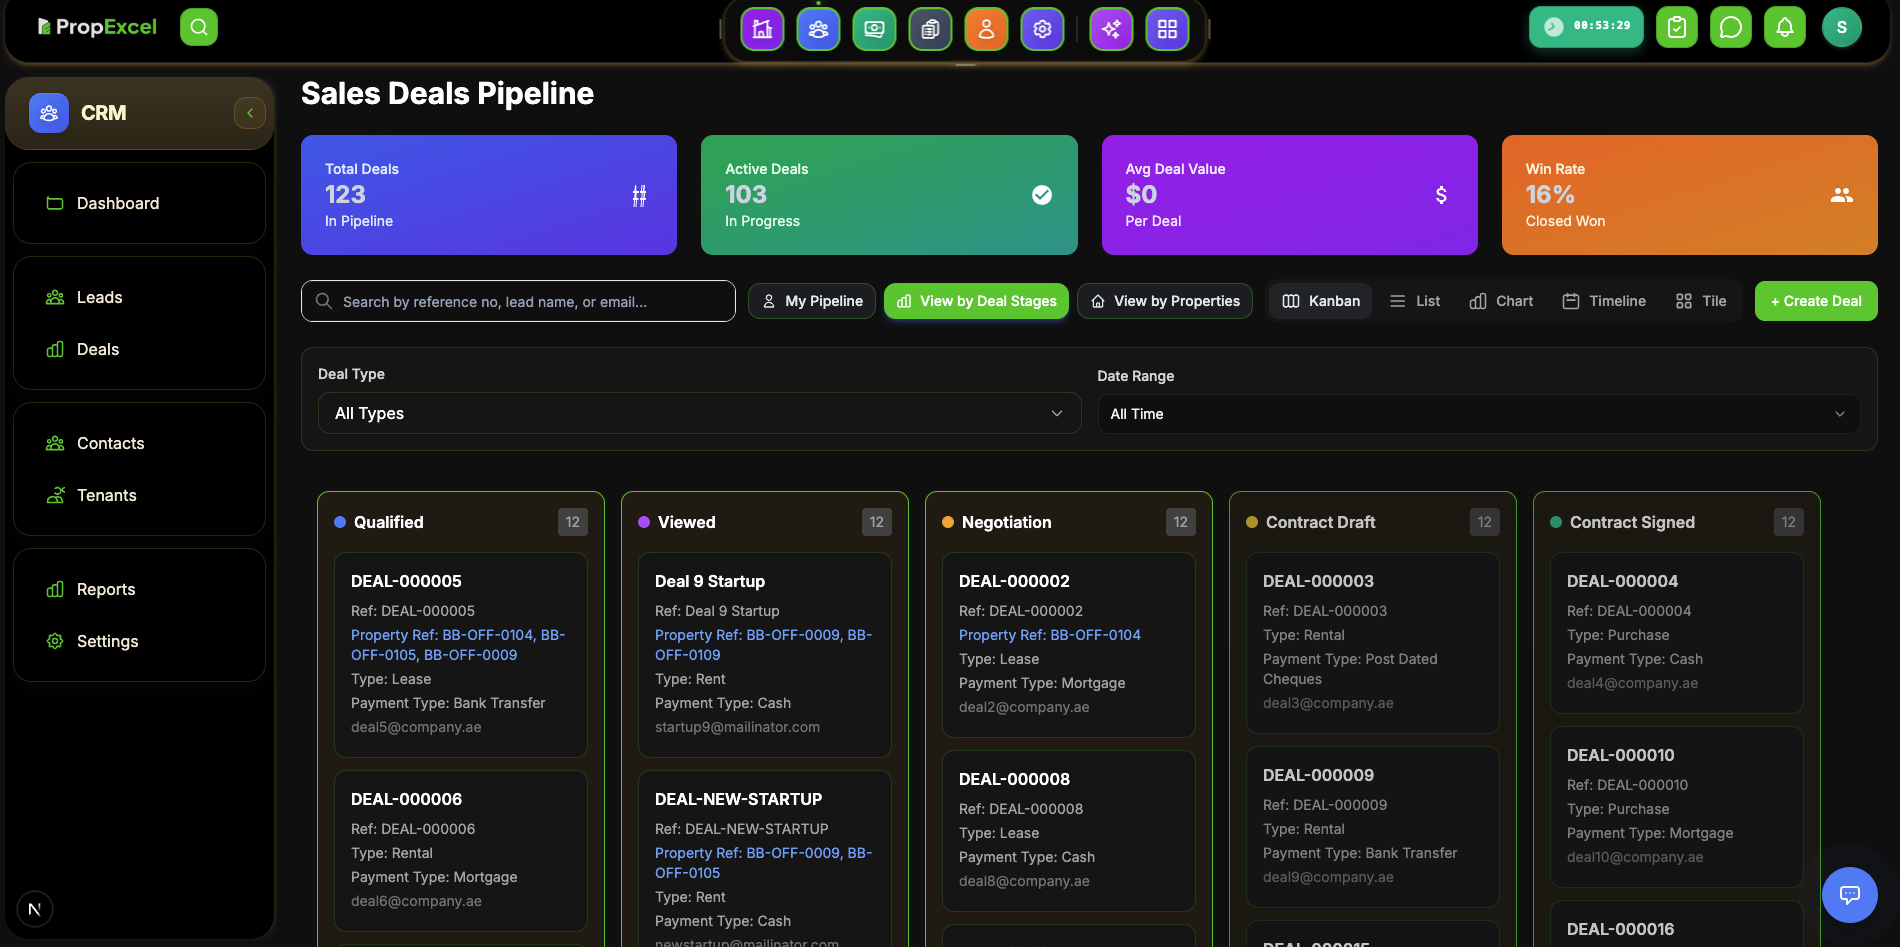This screenshot has width=1900, height=947.
Task: Open the notifications bell icon
Action: 1785,27
